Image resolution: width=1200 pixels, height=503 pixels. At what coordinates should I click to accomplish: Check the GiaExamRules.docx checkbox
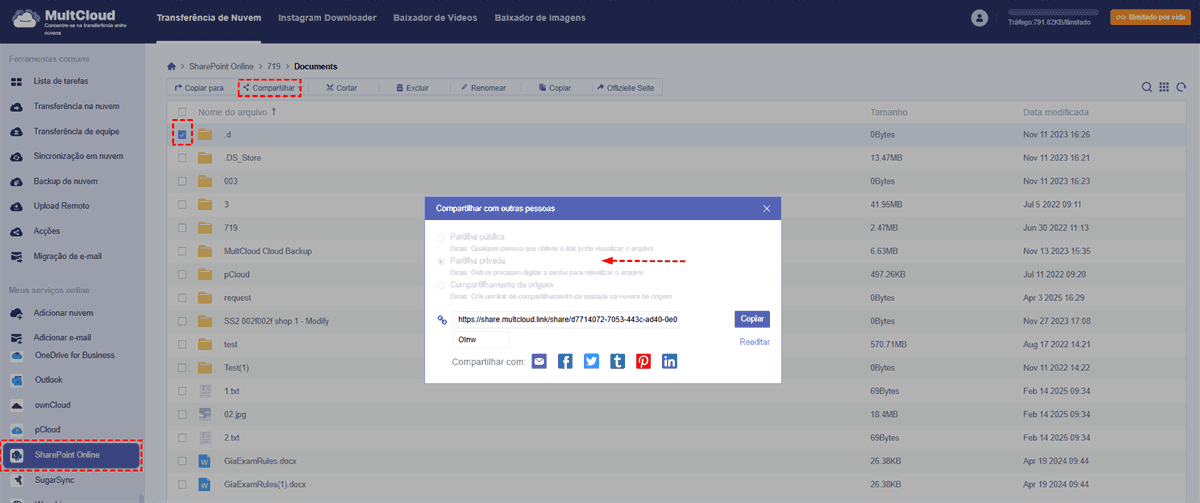(181, 461)
